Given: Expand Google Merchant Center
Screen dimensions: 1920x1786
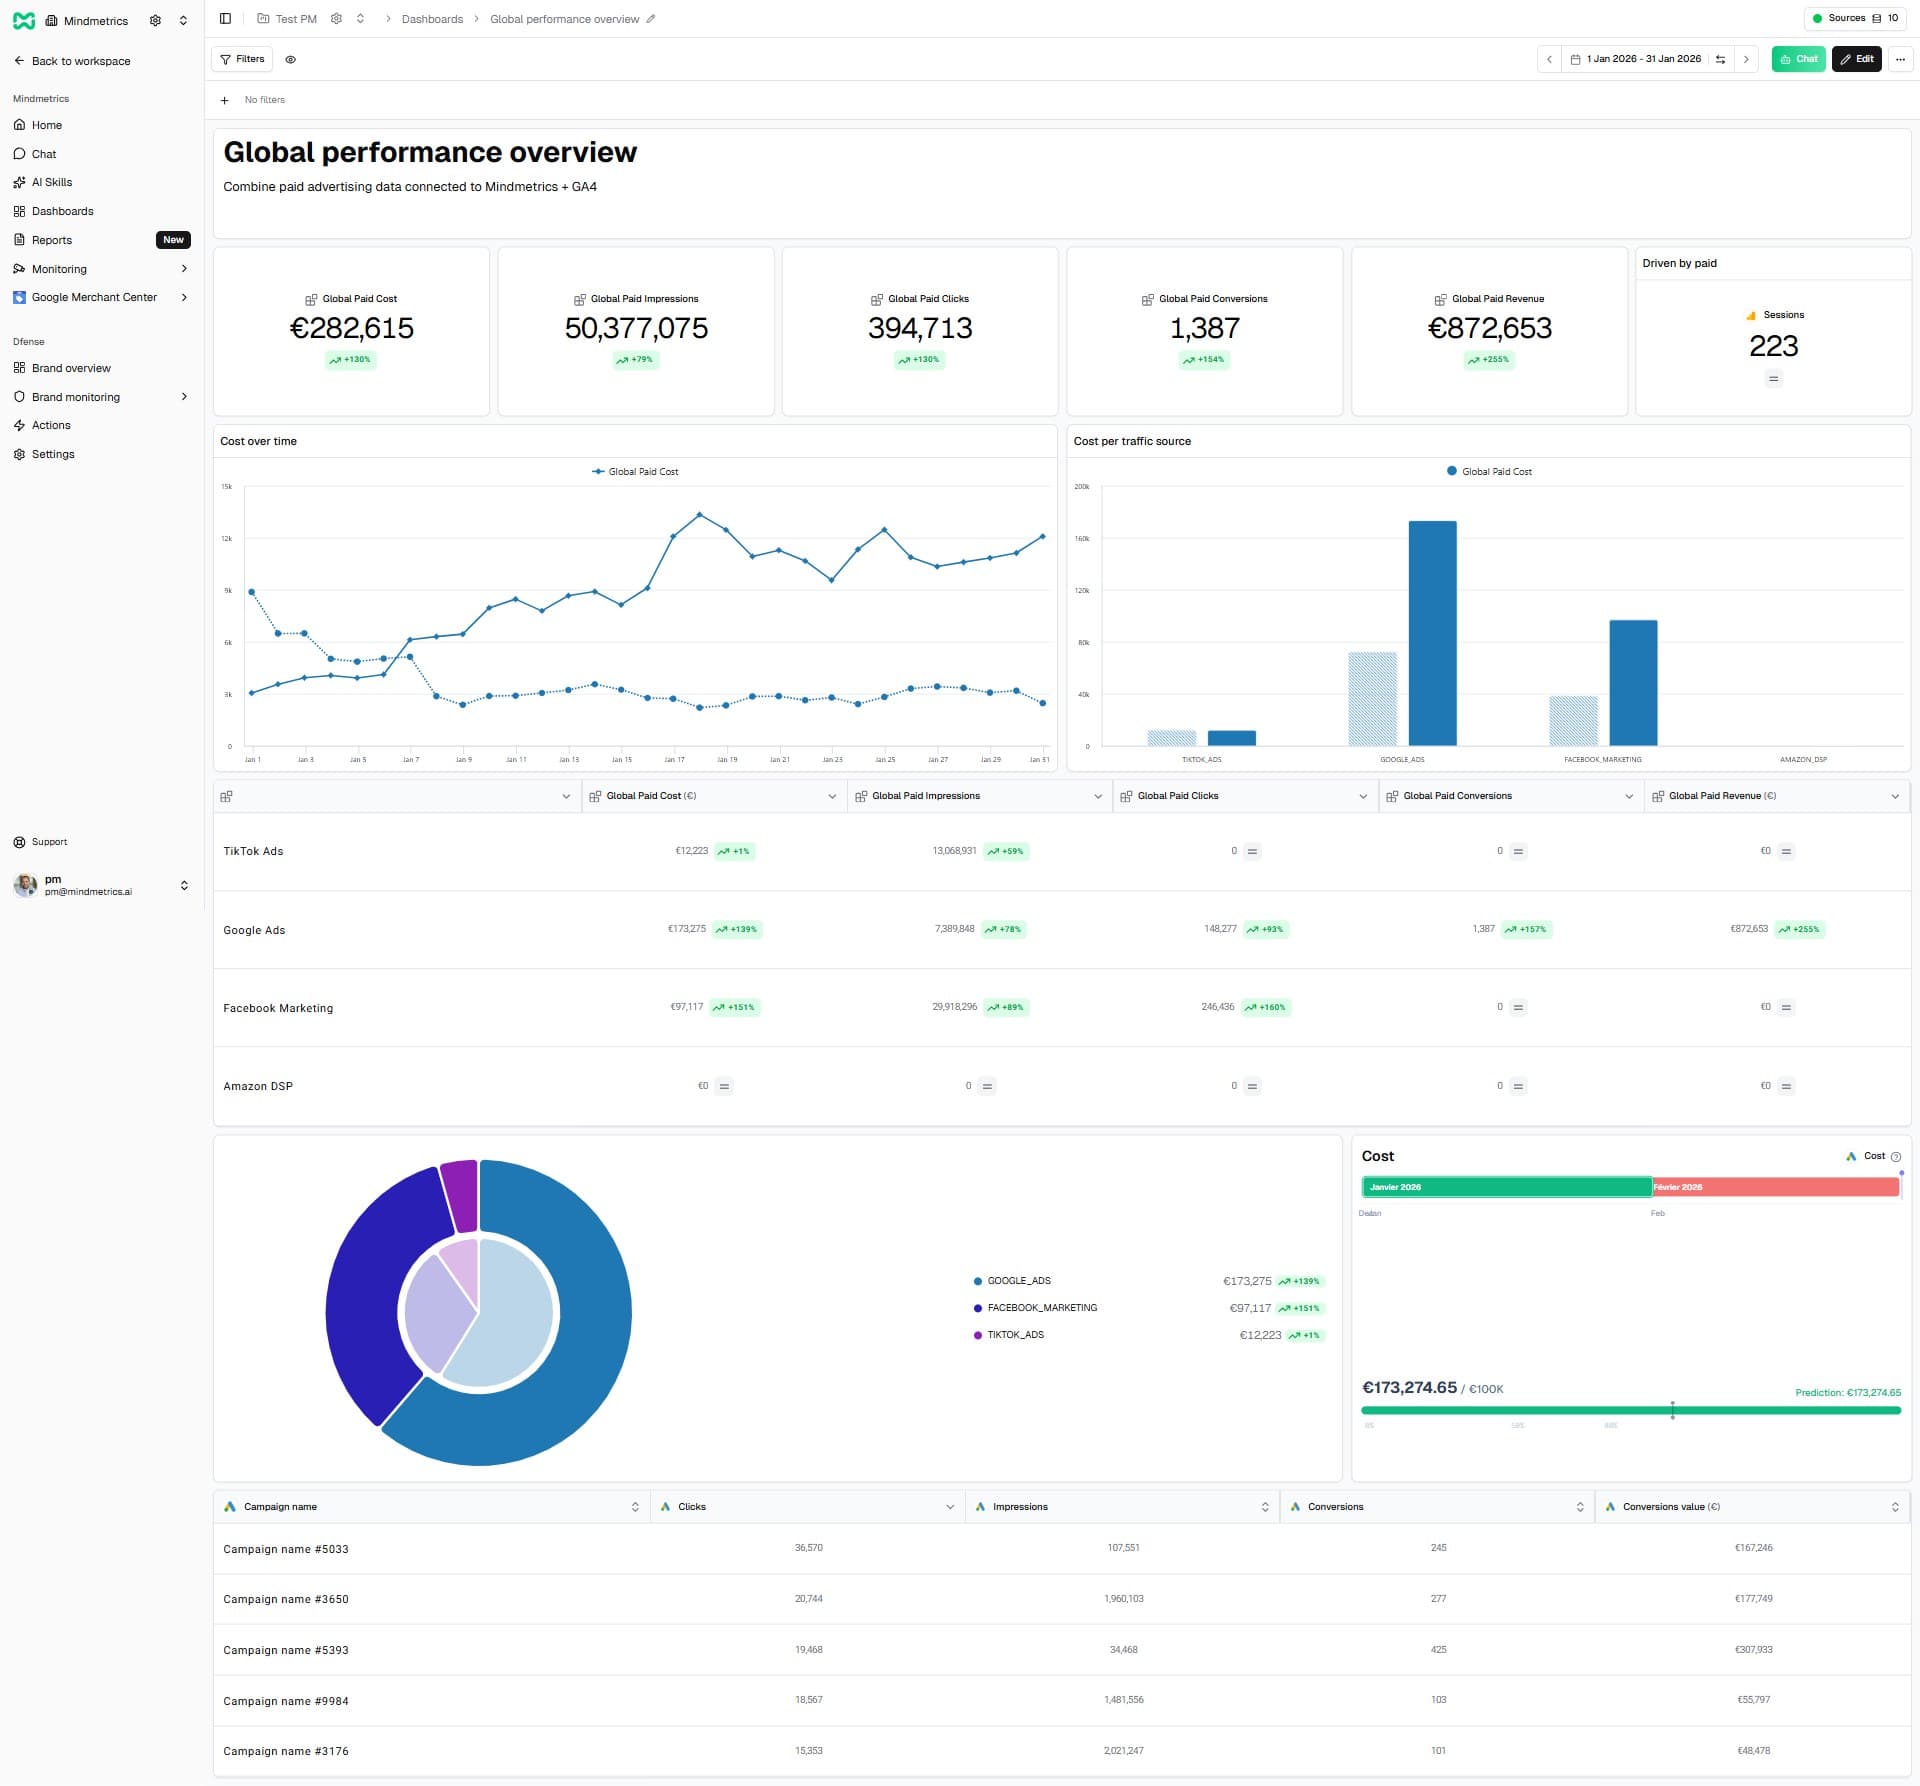Looking at the screenshot, I should coord(184,297).
